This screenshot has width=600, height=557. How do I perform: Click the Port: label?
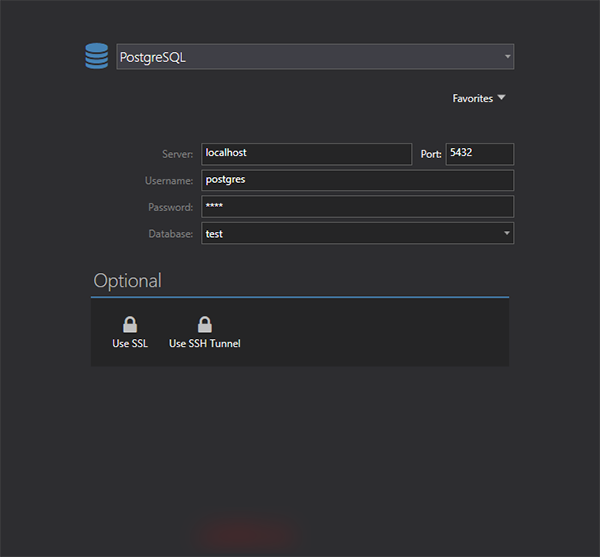[x=431, y=154]
